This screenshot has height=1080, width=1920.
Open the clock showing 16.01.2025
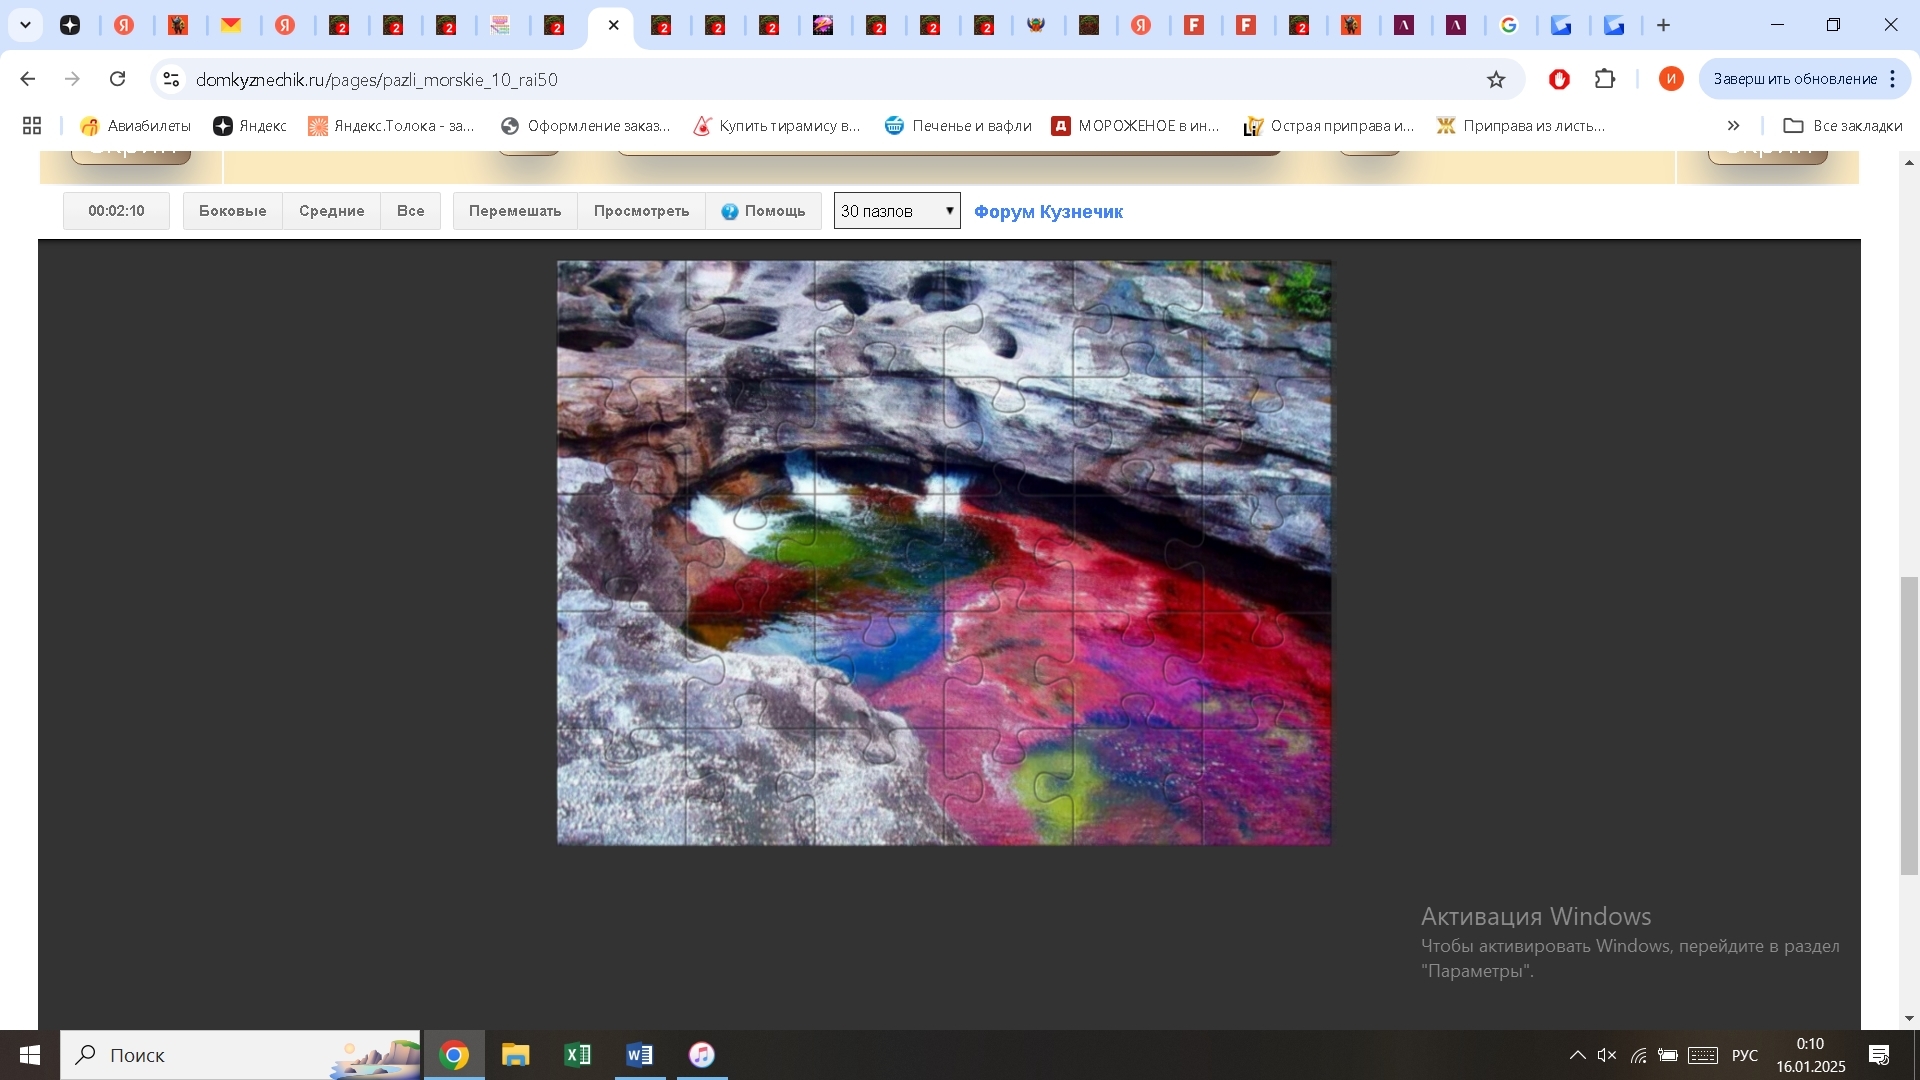1811,1055
